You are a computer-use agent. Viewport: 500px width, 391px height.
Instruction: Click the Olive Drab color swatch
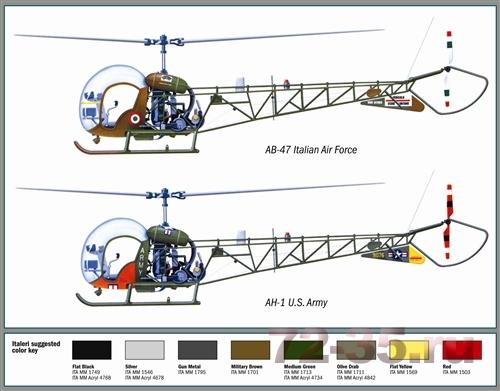pyautogui.click(x=356, y=350)
